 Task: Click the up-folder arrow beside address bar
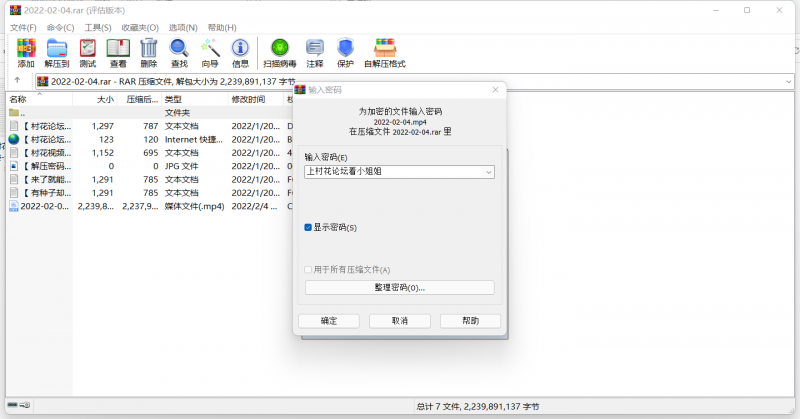pos(17,81)
